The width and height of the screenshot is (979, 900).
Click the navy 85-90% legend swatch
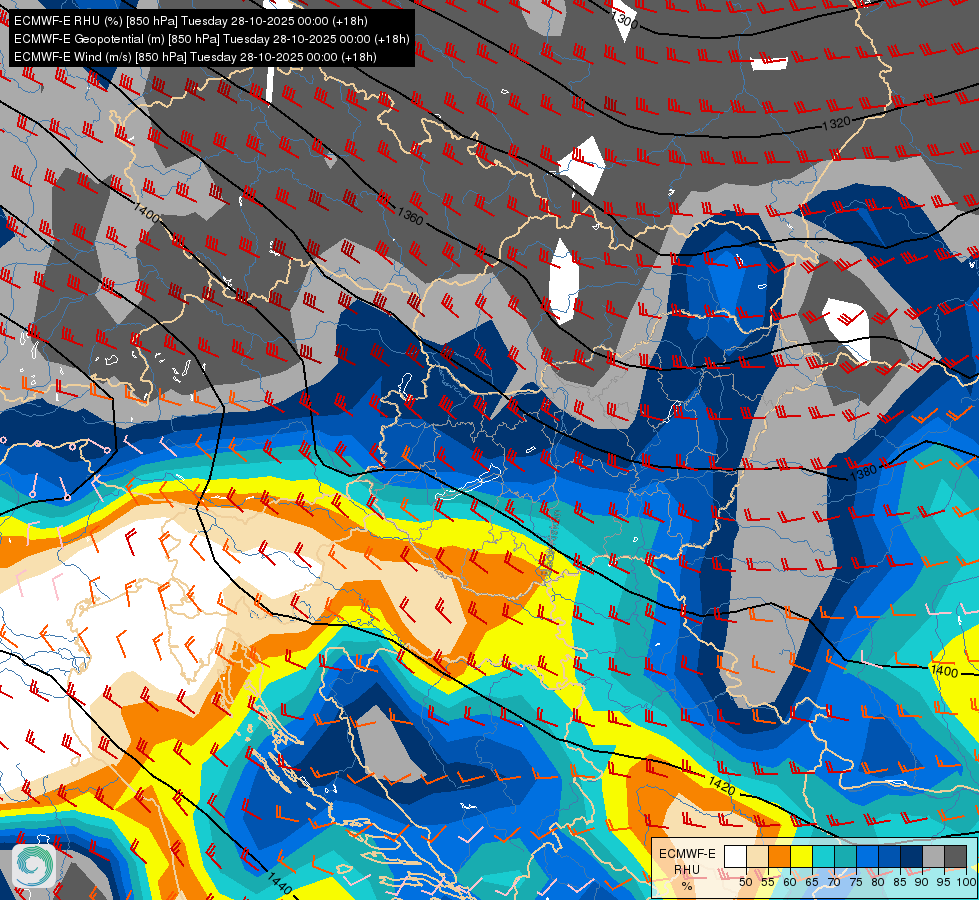[912, 856]
